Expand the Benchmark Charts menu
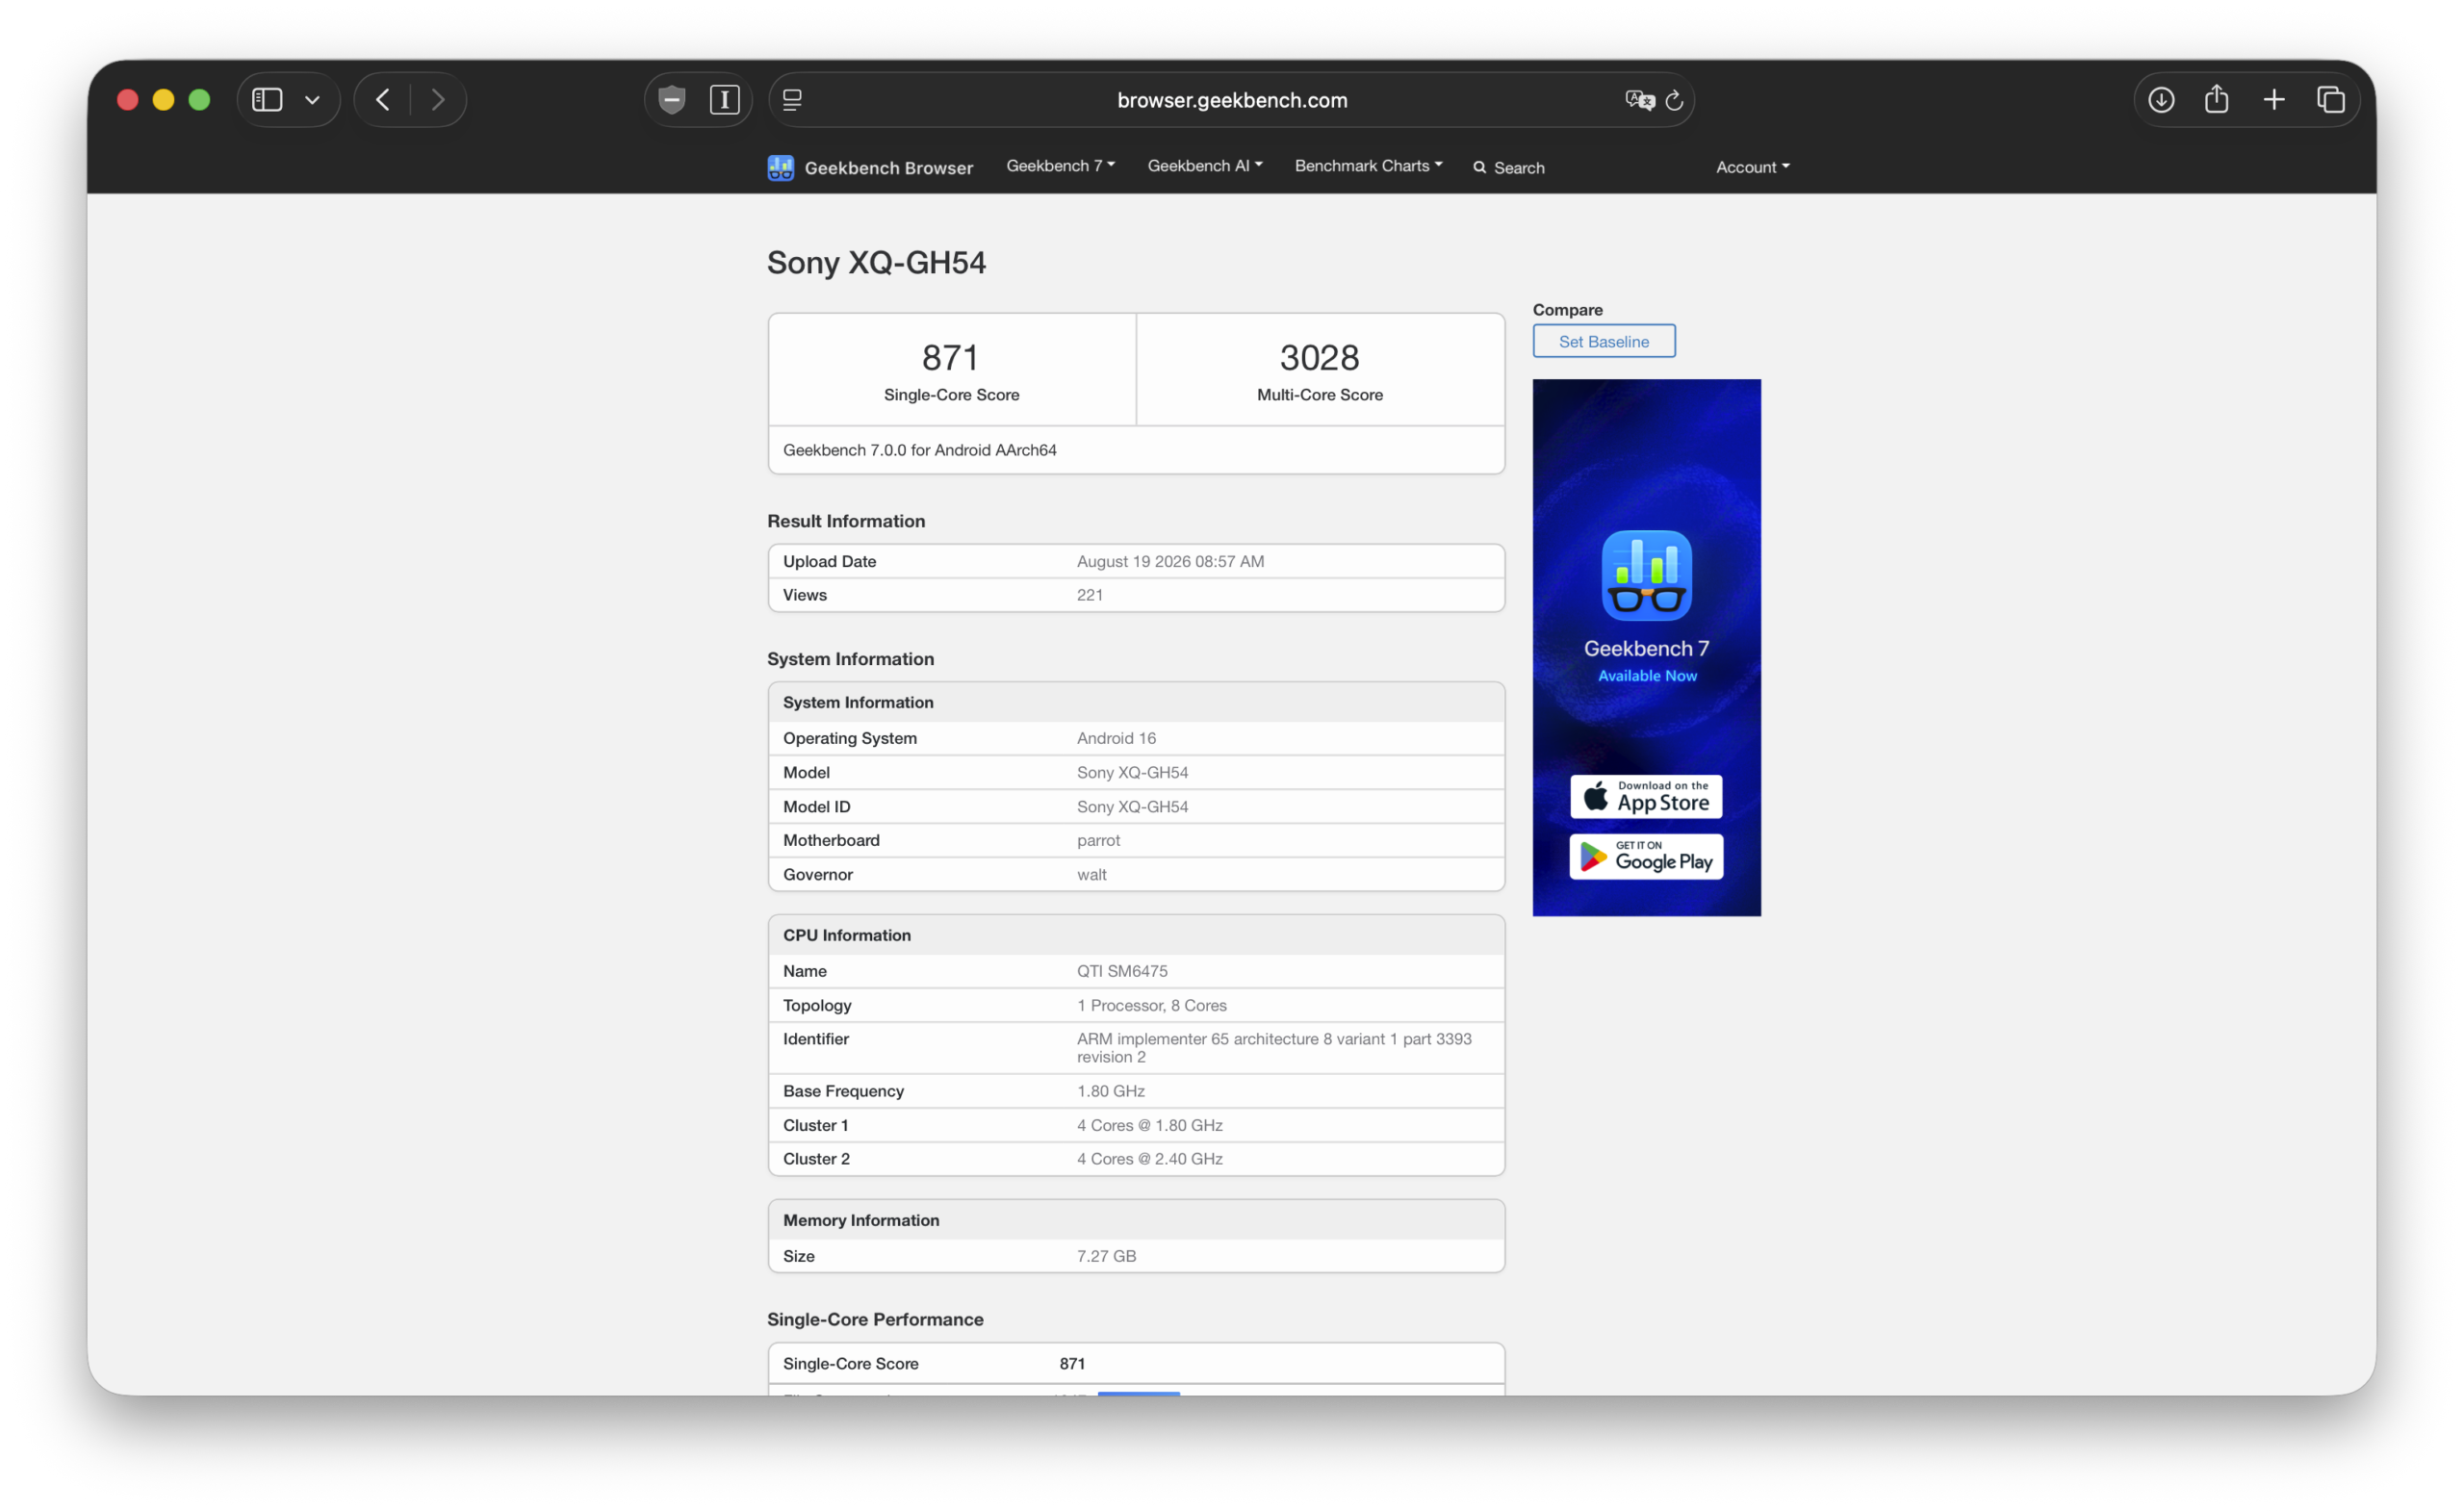 coord(1368,166)
